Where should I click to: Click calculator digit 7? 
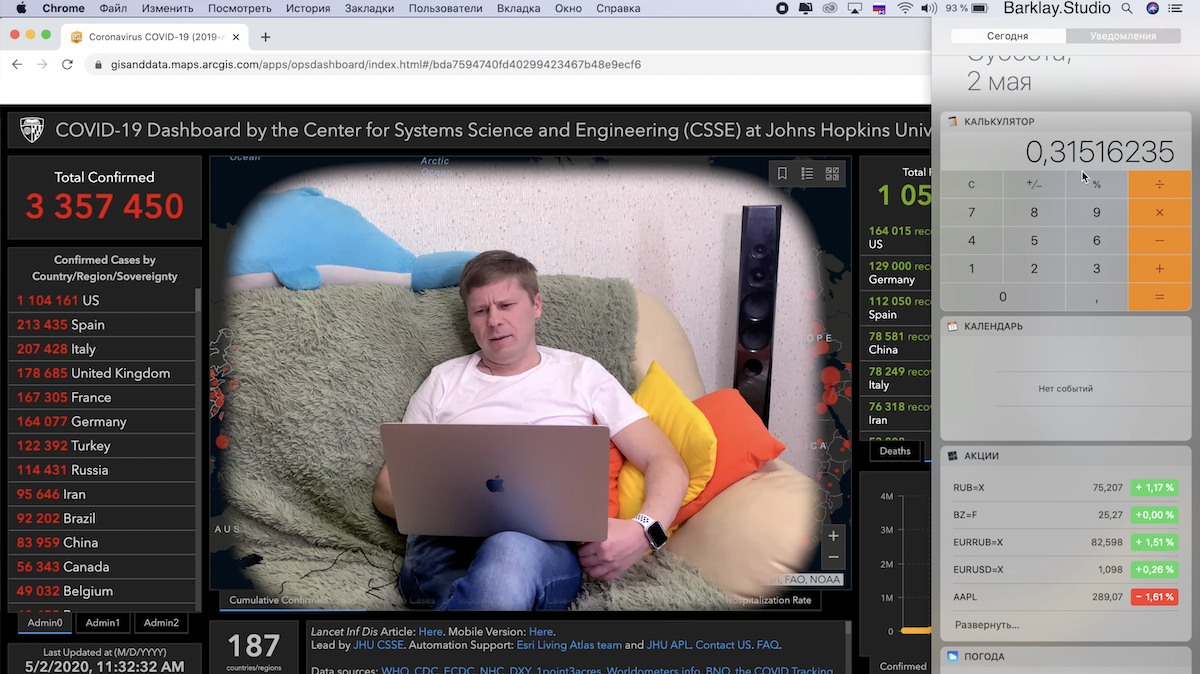(x=971, y=212)
